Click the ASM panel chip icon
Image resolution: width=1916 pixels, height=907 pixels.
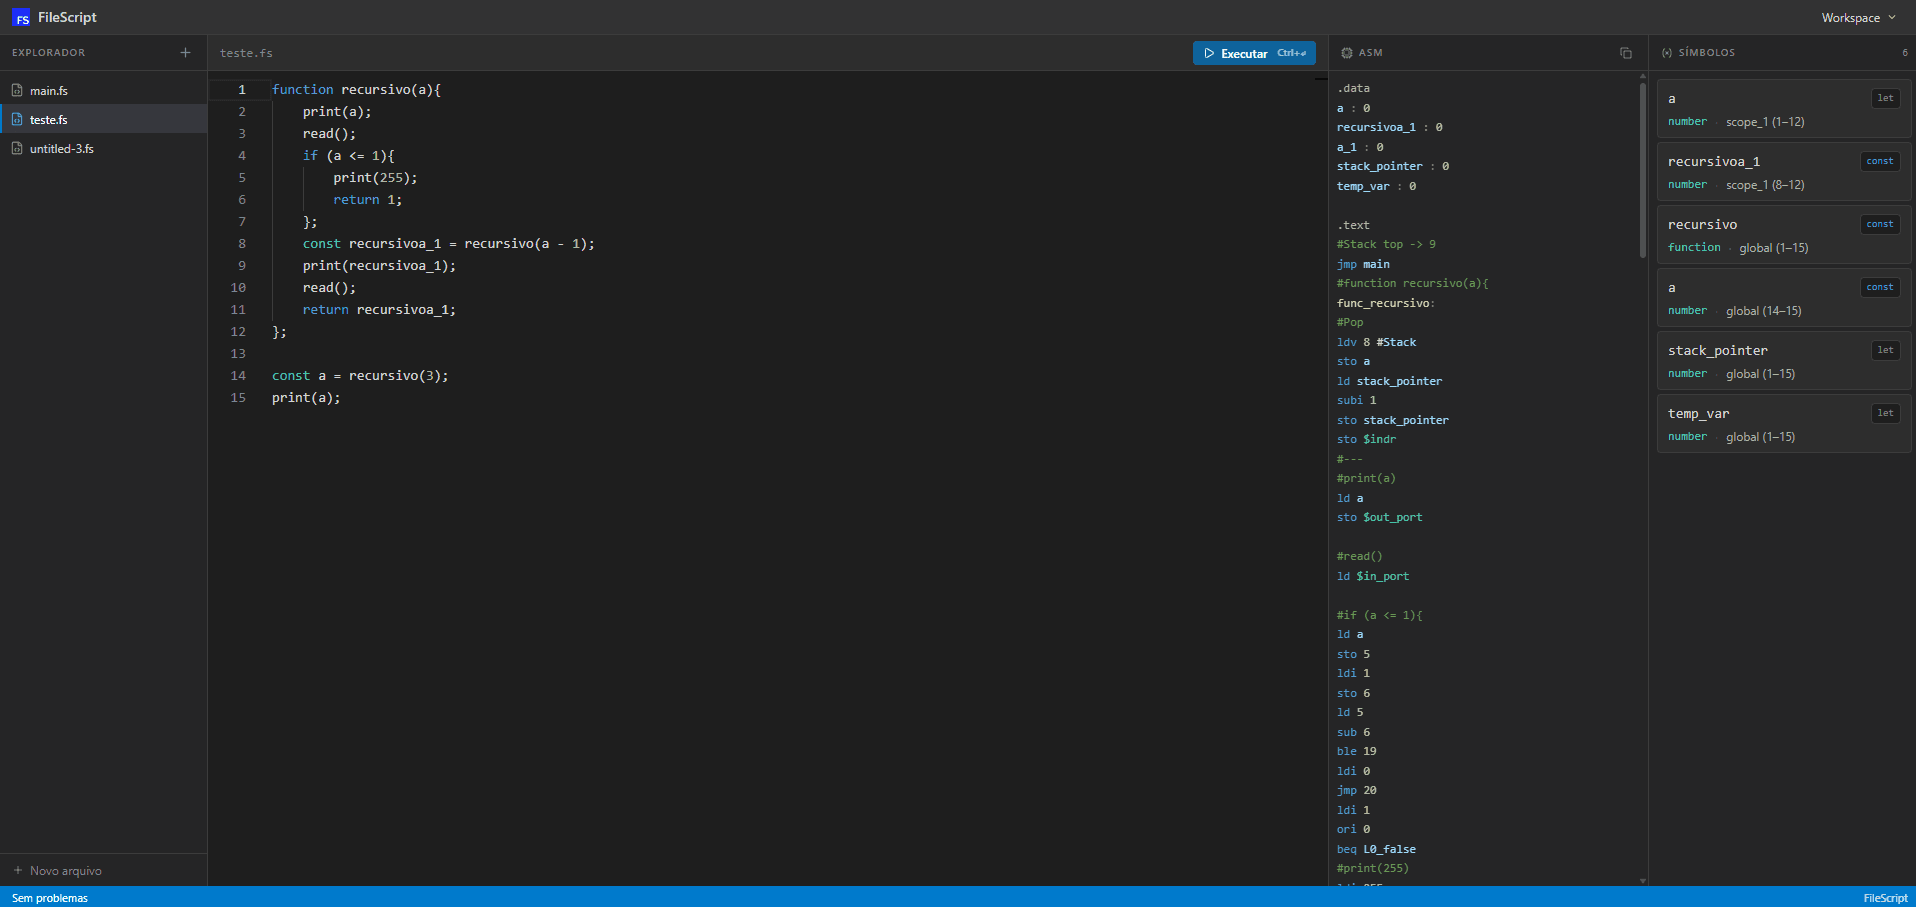click(x=1347, y=53)
